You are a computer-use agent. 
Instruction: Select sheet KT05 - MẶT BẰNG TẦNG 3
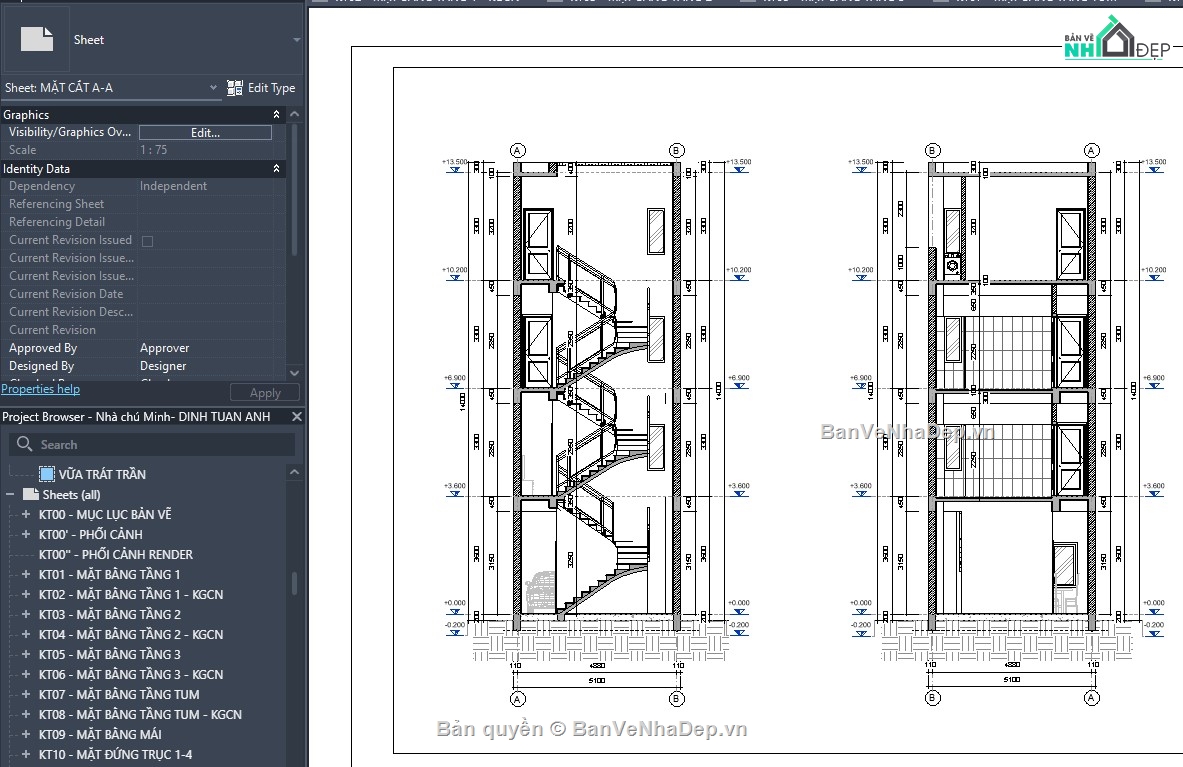[109, 655]
